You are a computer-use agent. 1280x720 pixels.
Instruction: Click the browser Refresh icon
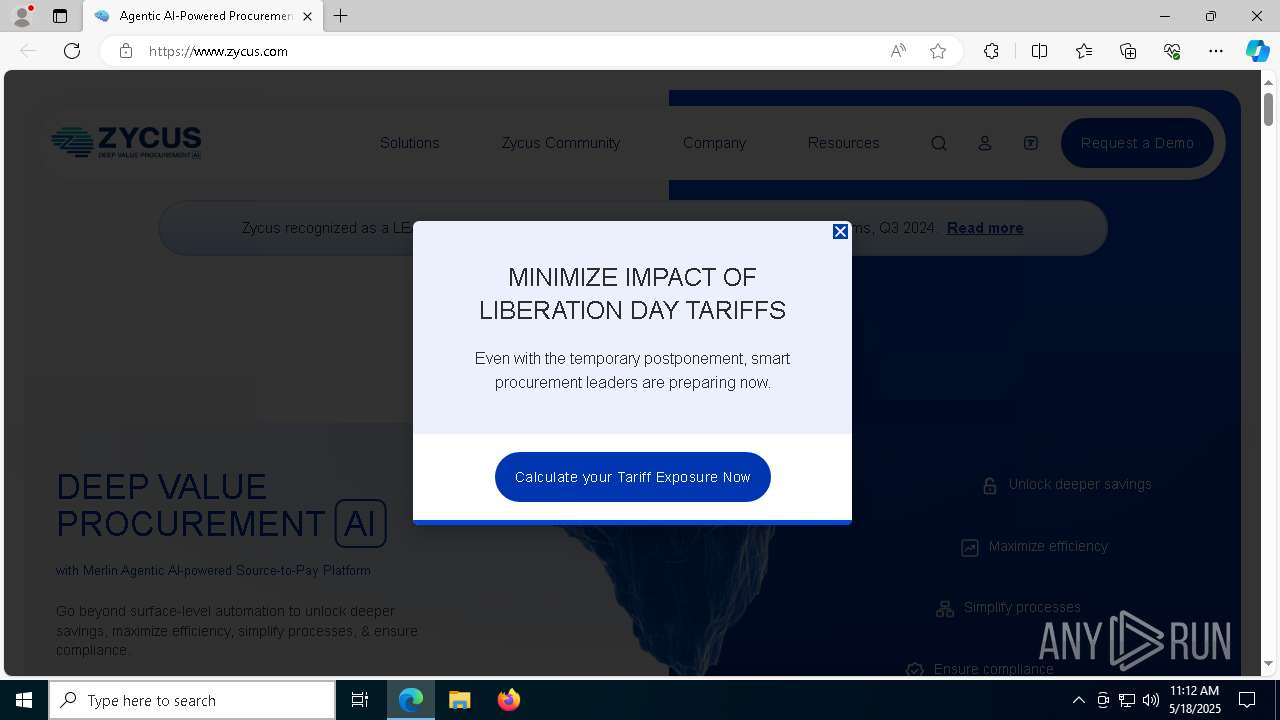point(72,51)
